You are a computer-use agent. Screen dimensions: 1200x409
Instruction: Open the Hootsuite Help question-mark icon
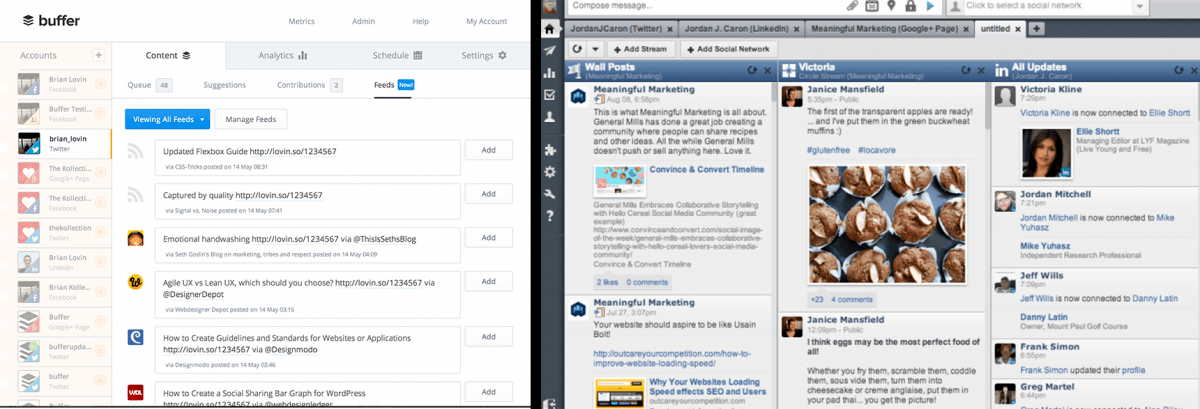[550, 216]
